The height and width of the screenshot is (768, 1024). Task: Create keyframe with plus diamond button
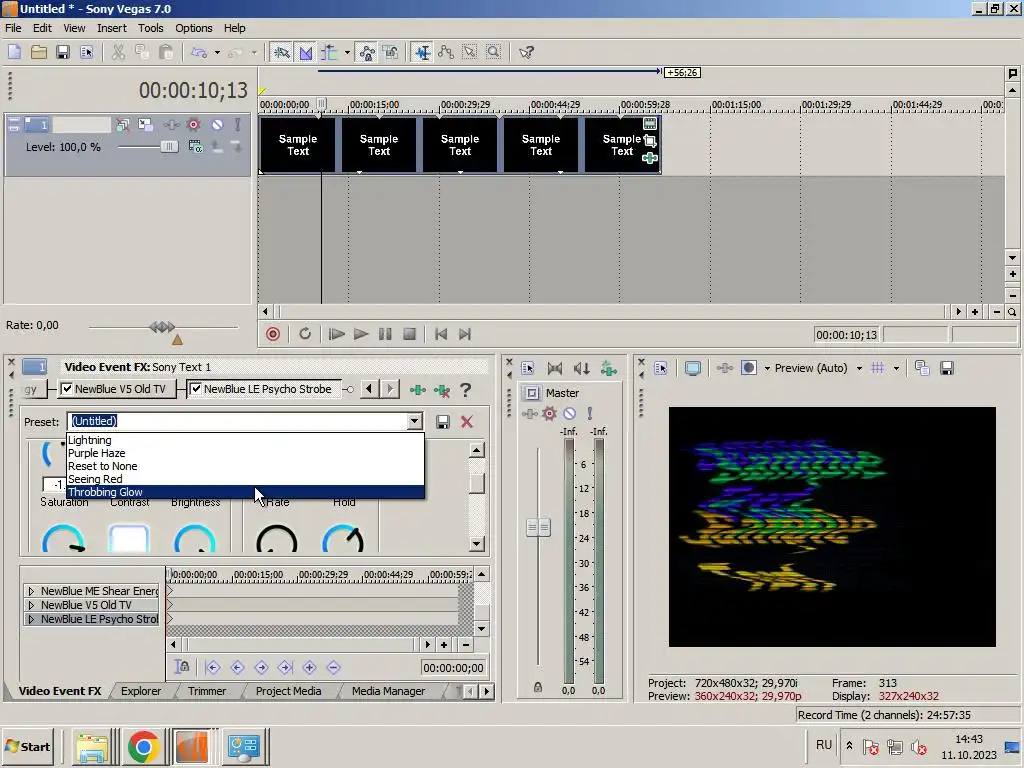coord(310,667)
